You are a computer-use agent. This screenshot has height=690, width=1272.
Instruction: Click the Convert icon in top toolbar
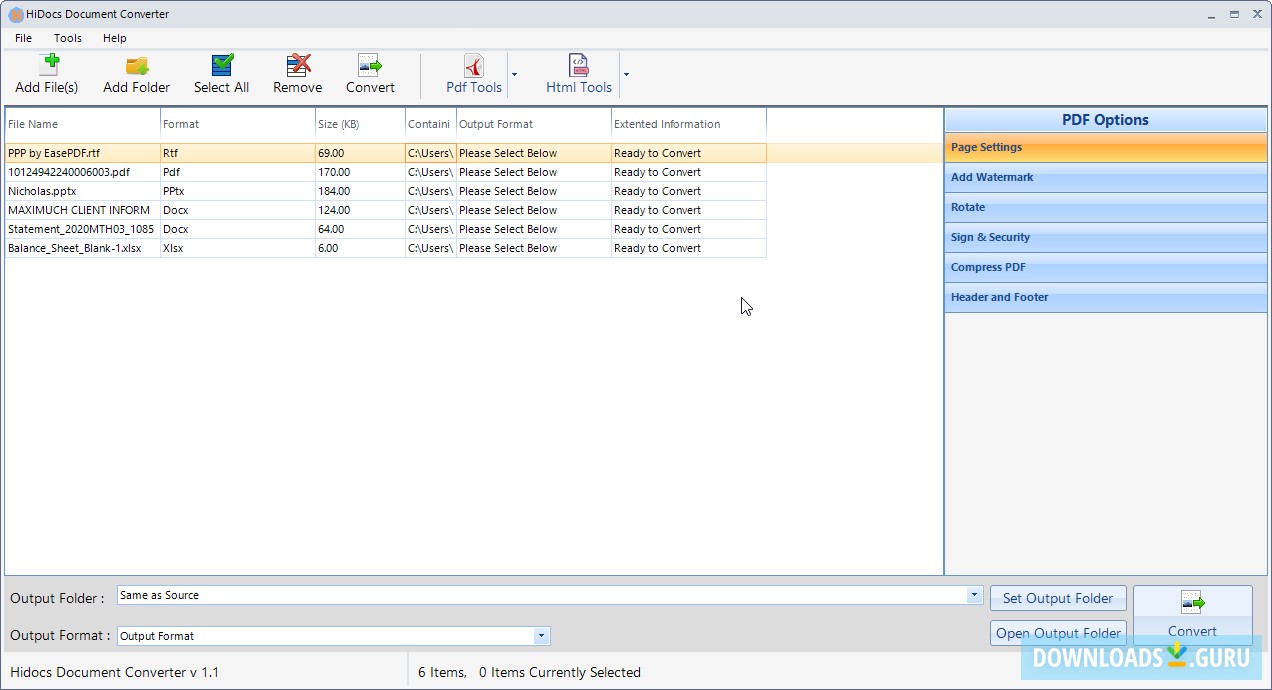370,66
